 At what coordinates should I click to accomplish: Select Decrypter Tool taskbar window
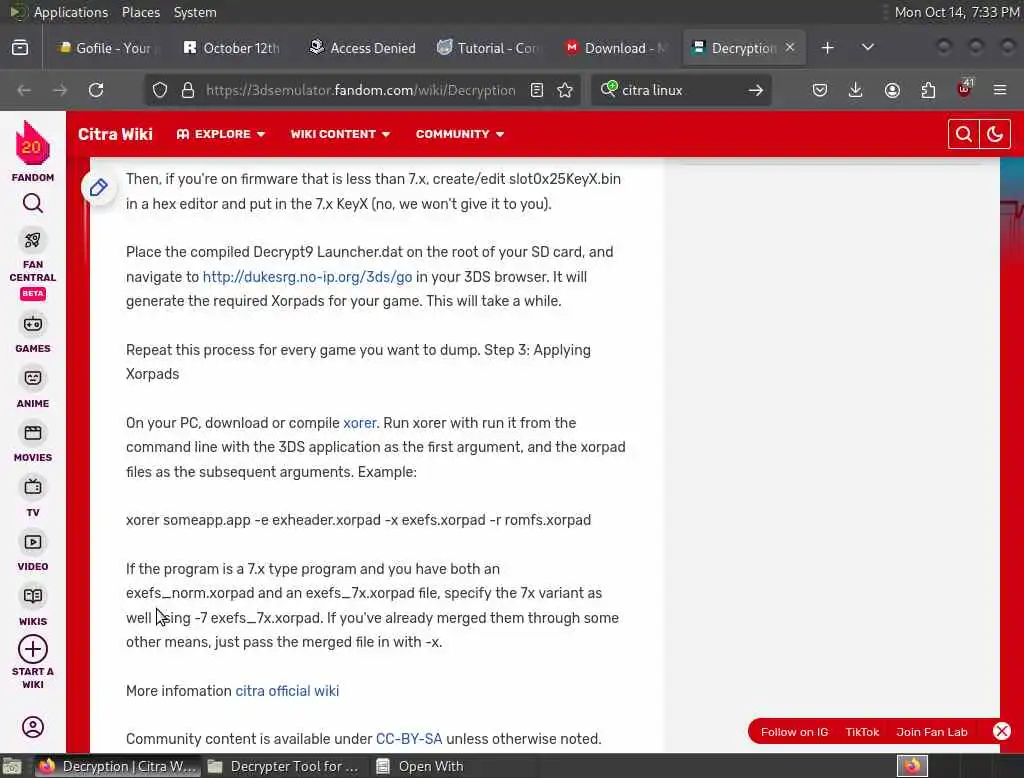pos(284,766)
